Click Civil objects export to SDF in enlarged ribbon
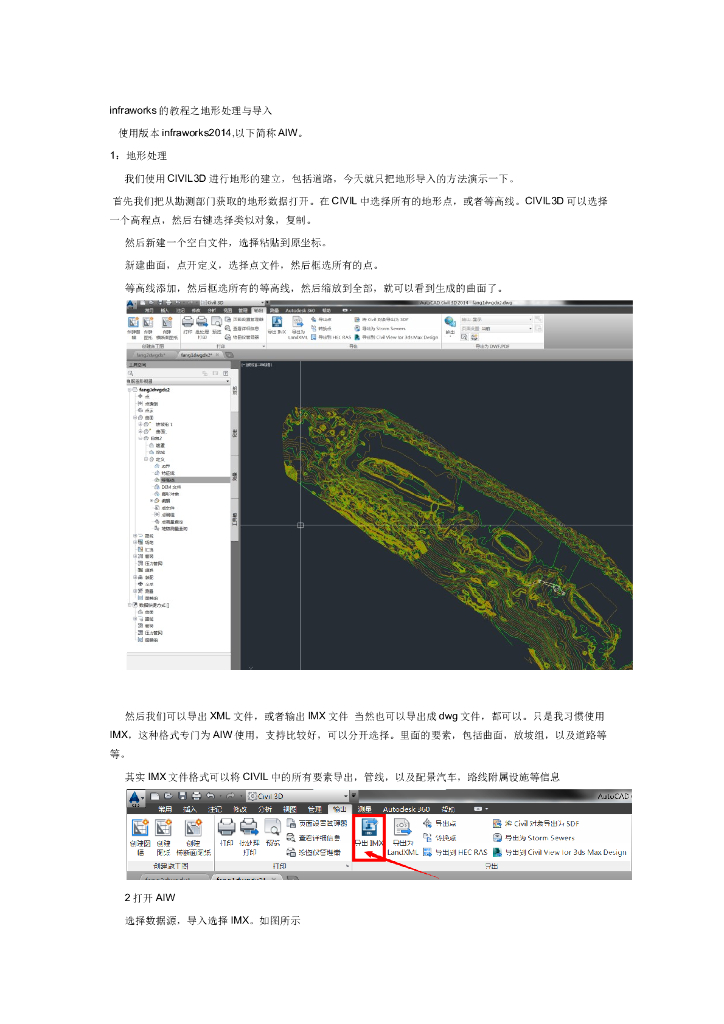724x1024 pixels. [536, 824]
